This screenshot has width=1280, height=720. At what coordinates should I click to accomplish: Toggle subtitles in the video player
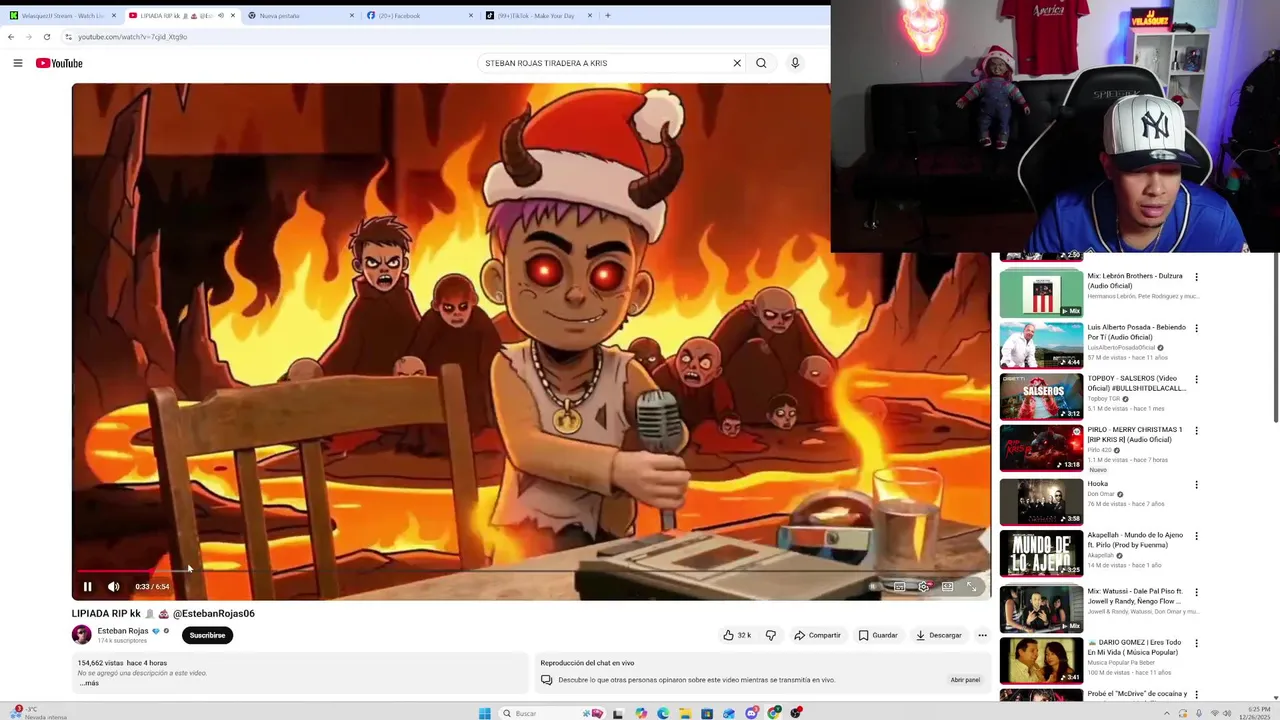coord(899,587)
